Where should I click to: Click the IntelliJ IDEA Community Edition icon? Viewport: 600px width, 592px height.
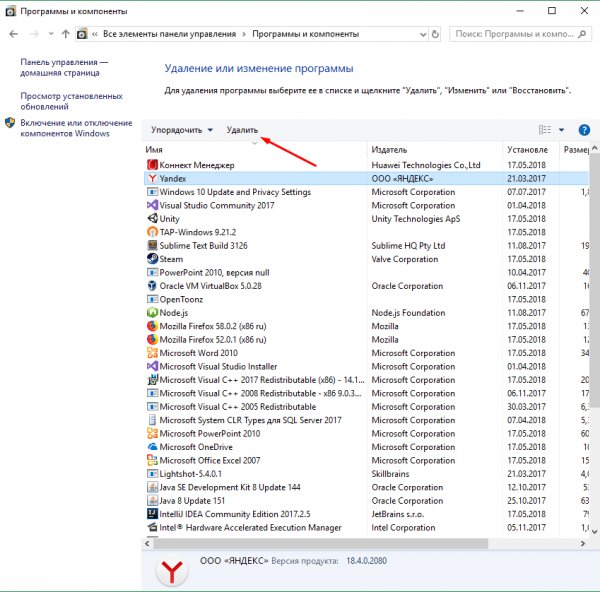[x=152, y=514]
